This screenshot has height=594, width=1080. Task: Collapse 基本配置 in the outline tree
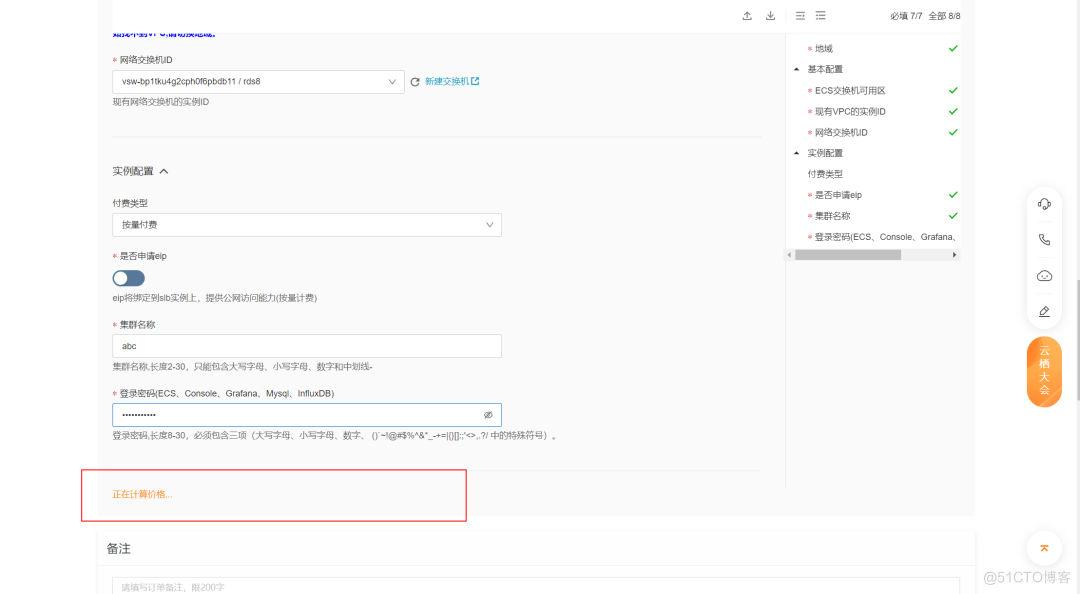pos(796,70)
